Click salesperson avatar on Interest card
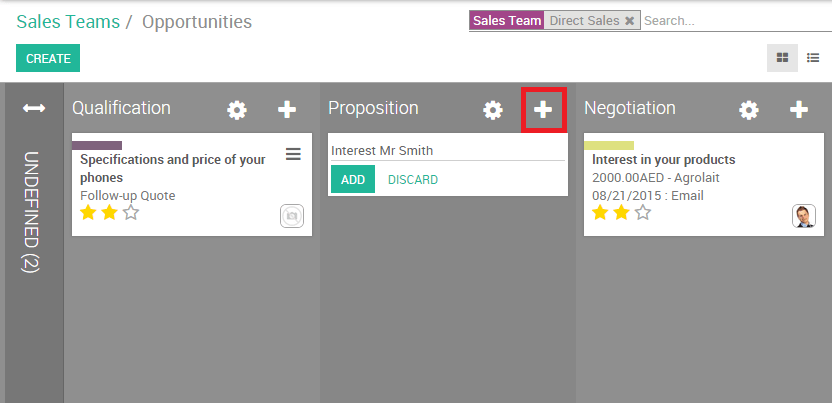The image size is (832, 403). pos(804,216)
